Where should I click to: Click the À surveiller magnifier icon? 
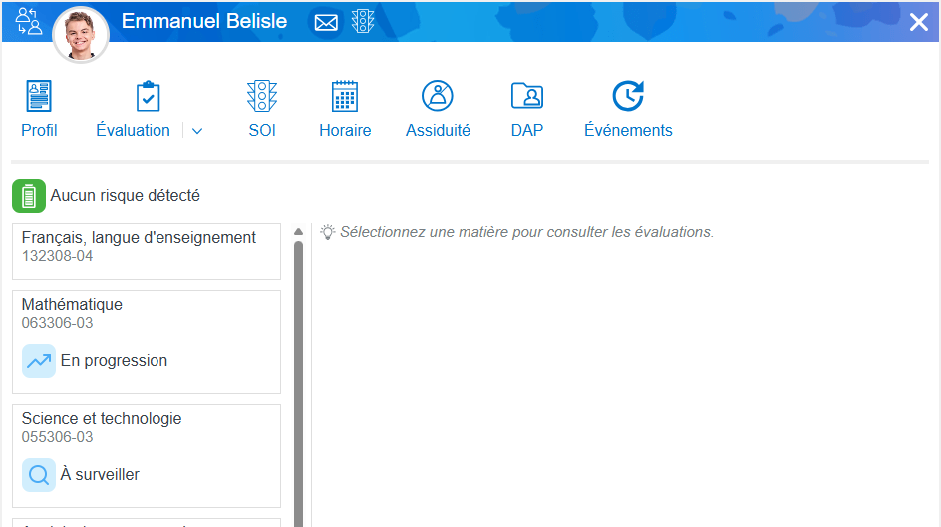pos(39,475)
